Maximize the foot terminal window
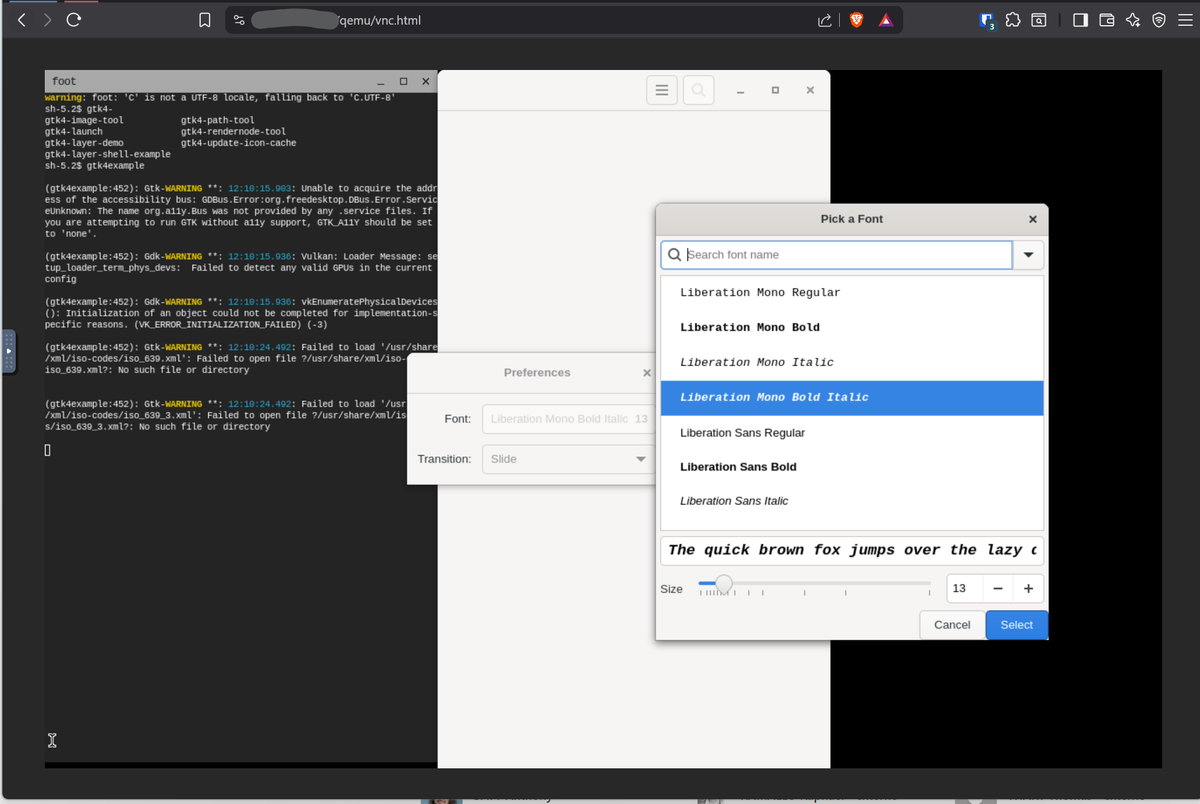 tap(403, 81)
